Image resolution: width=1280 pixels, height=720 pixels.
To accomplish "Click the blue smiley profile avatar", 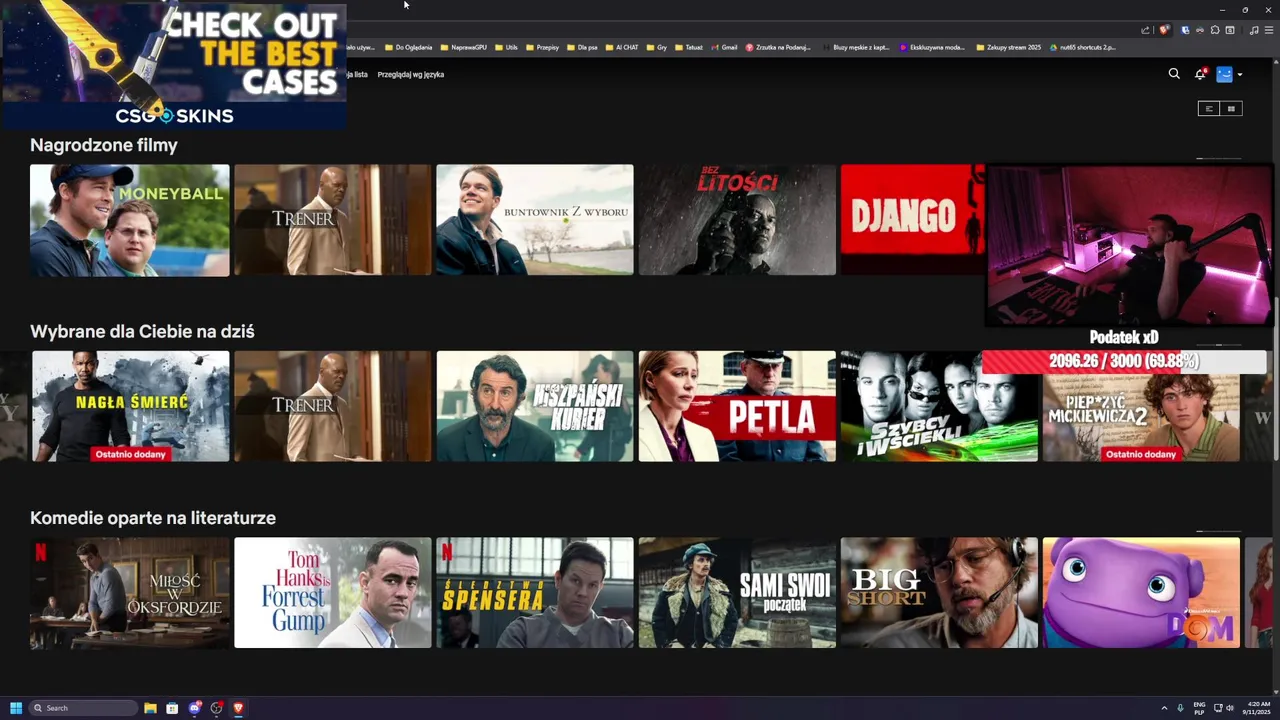I will coord(1224,74).
